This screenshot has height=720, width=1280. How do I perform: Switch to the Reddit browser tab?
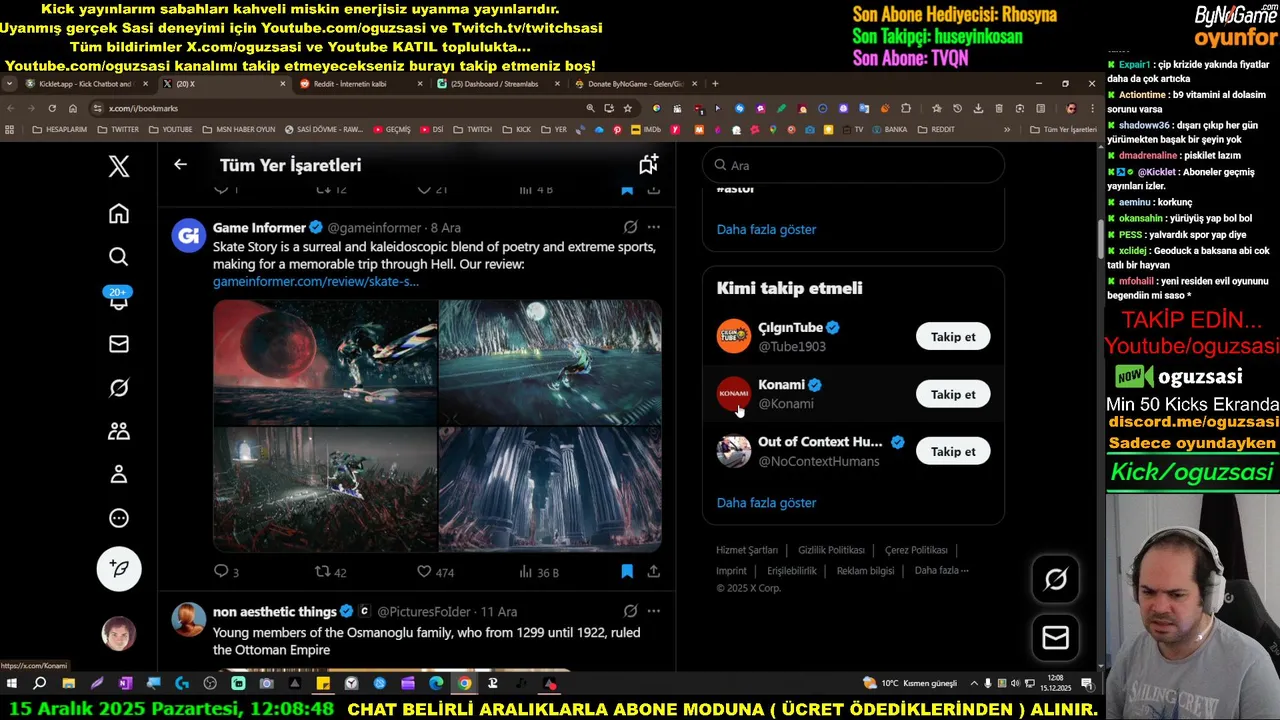click(x=358, y=84)
